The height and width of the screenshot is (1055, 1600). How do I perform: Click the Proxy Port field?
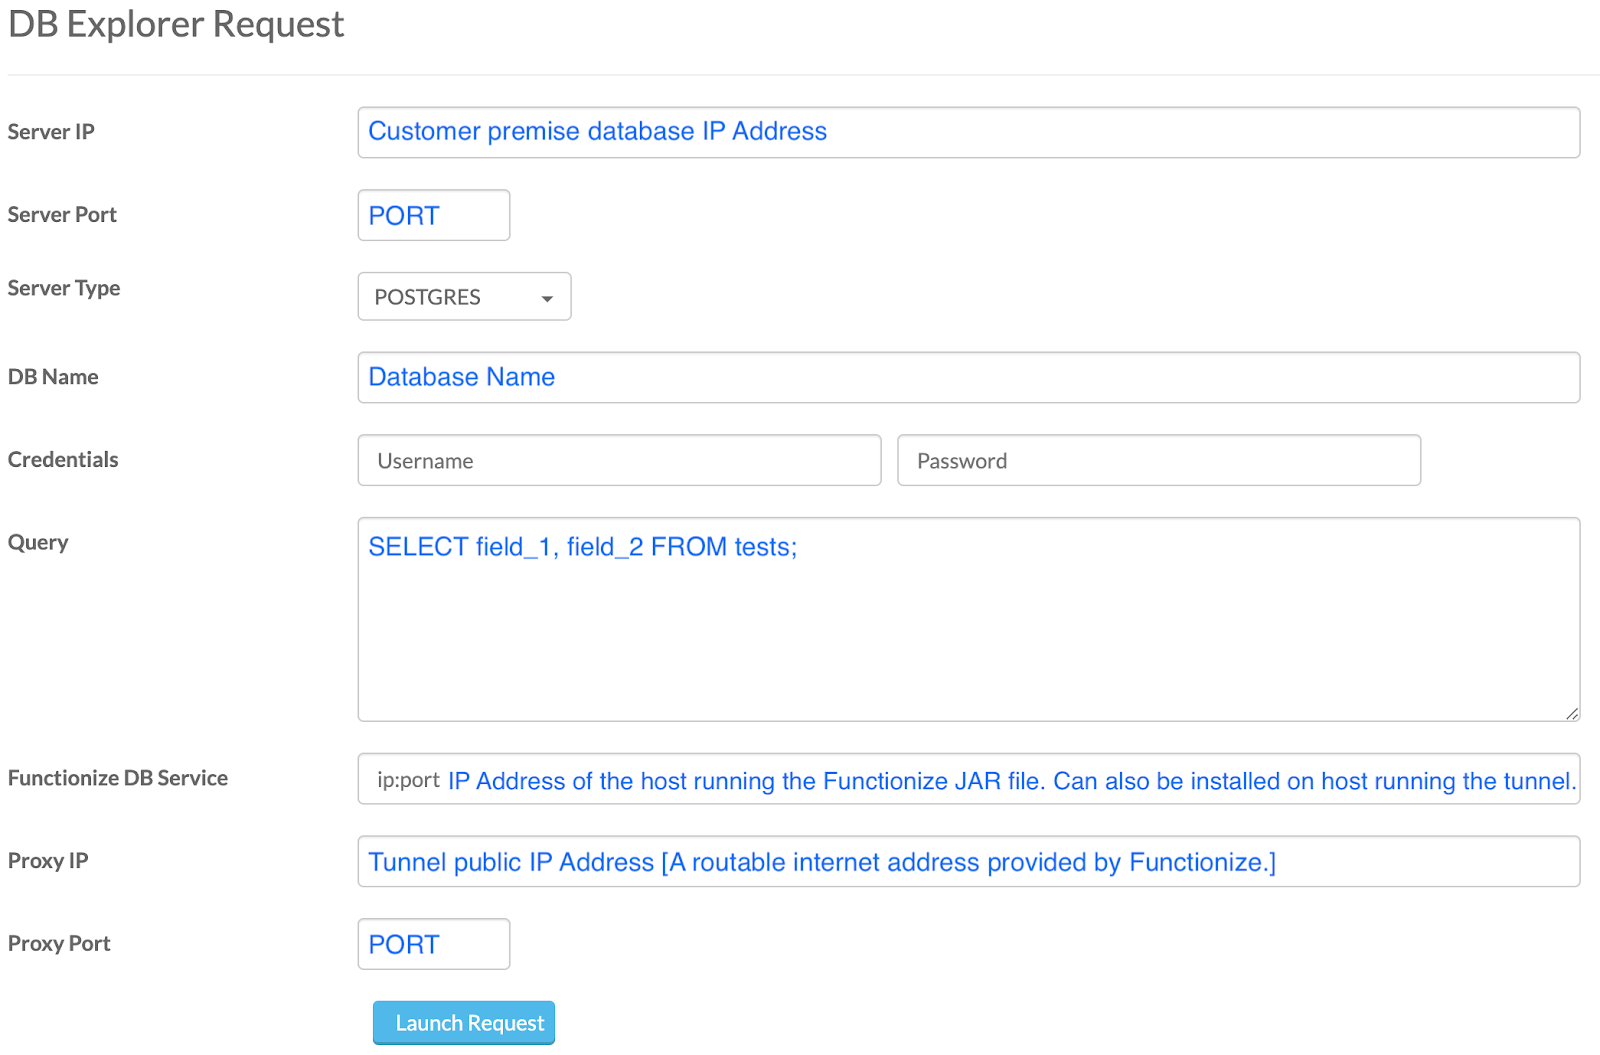coord(434,944)
